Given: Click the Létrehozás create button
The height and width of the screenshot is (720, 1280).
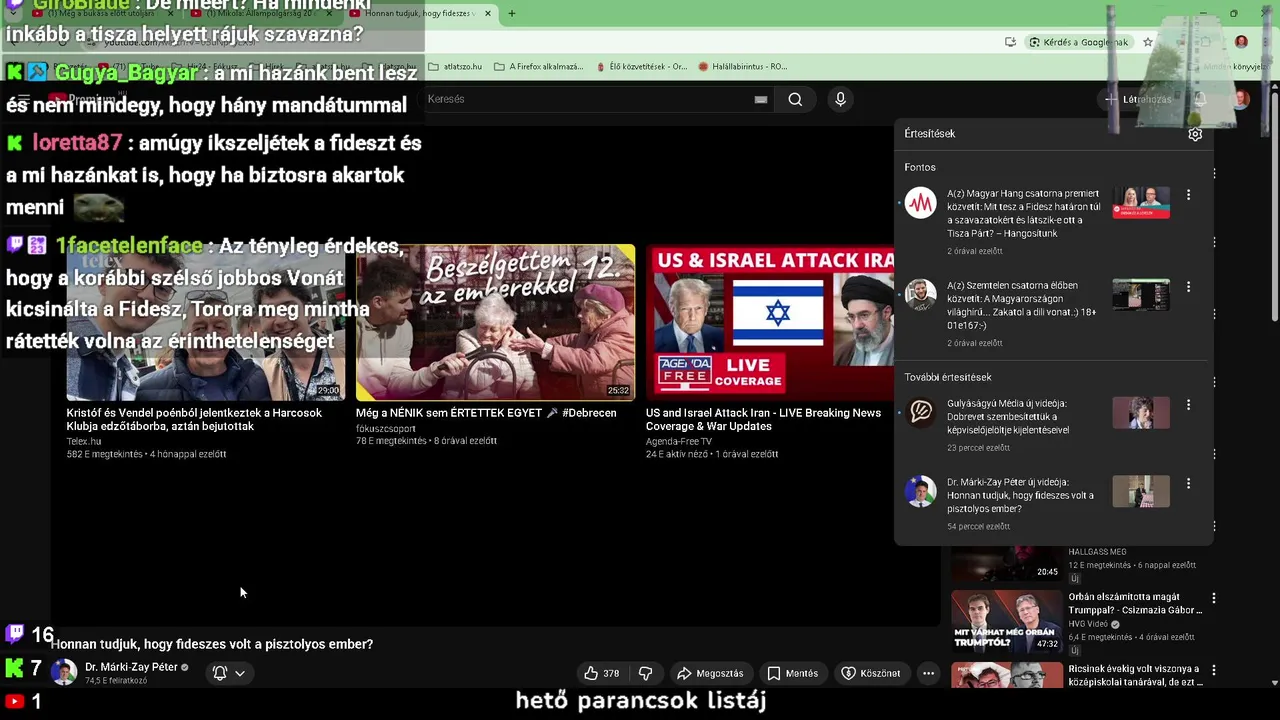Looking at the screenshot, I should click(x=1138, y=99).
